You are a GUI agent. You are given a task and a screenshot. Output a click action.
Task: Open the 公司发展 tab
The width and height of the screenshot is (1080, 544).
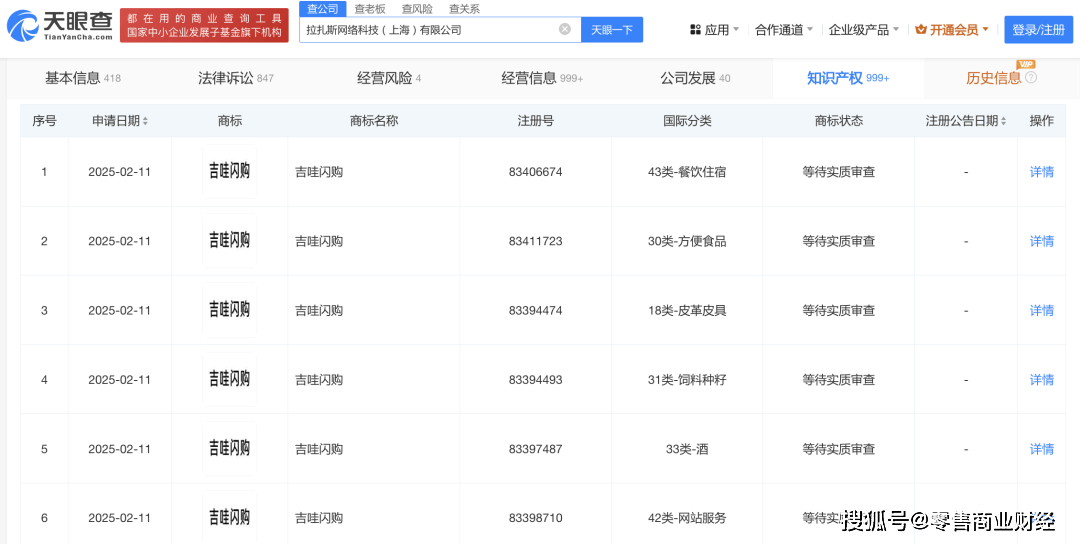point(695,78)
